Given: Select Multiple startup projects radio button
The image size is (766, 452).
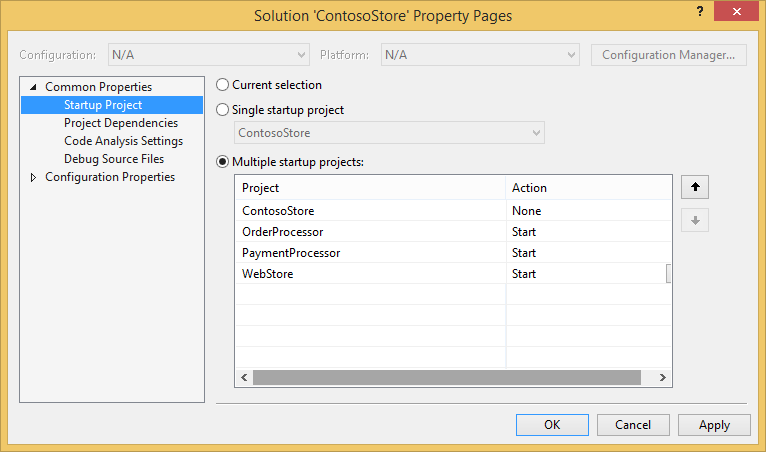Looking at the screenshot, I should 222,162.
